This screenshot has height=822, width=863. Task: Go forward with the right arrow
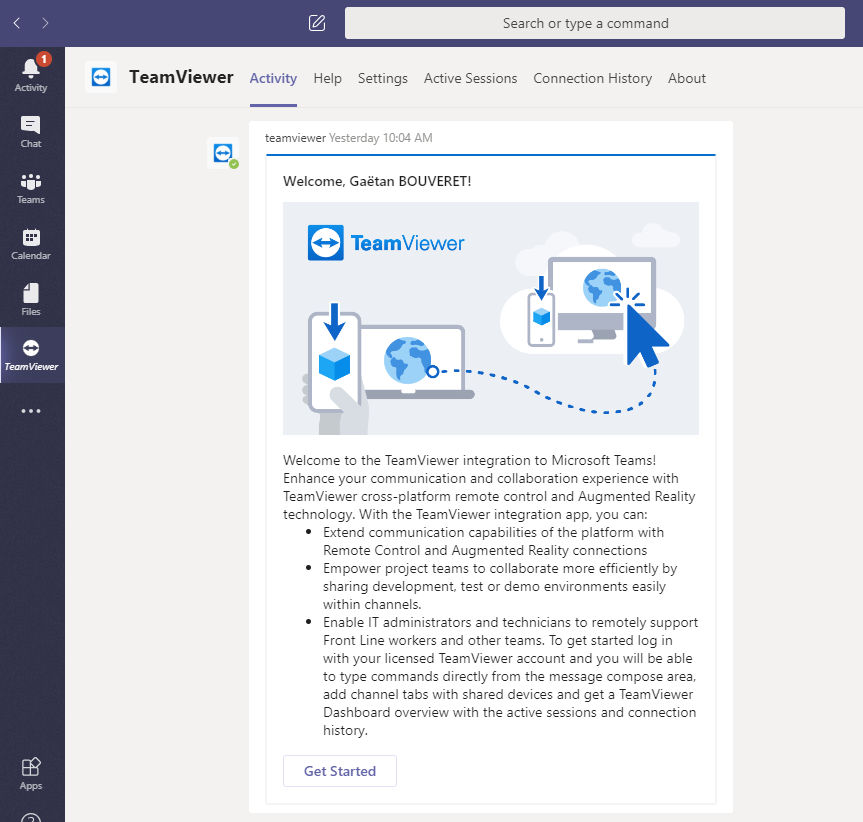[45, 23]
